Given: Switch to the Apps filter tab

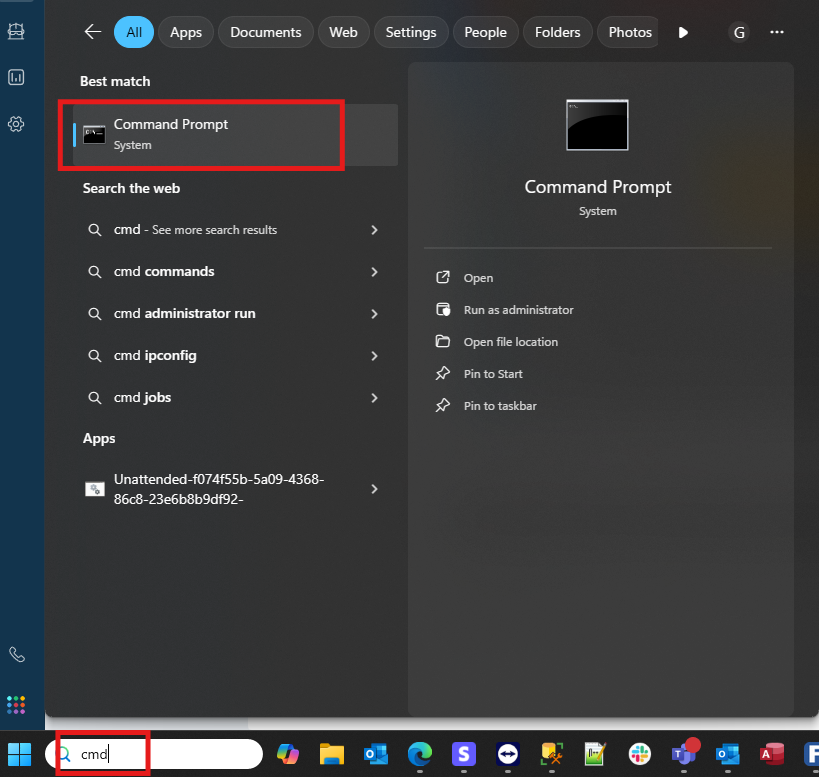Looking at the screenshot, I should (186, 32).
